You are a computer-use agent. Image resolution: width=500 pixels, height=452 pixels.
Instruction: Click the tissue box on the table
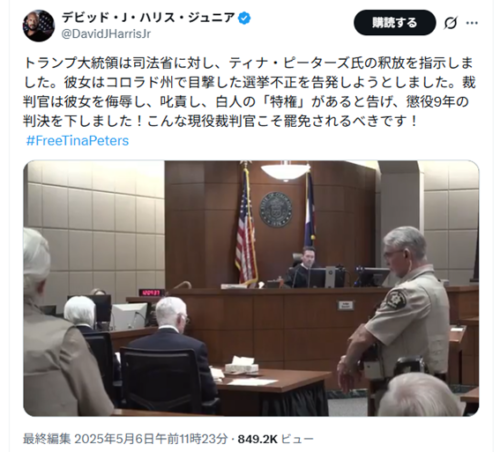point(241,365)
